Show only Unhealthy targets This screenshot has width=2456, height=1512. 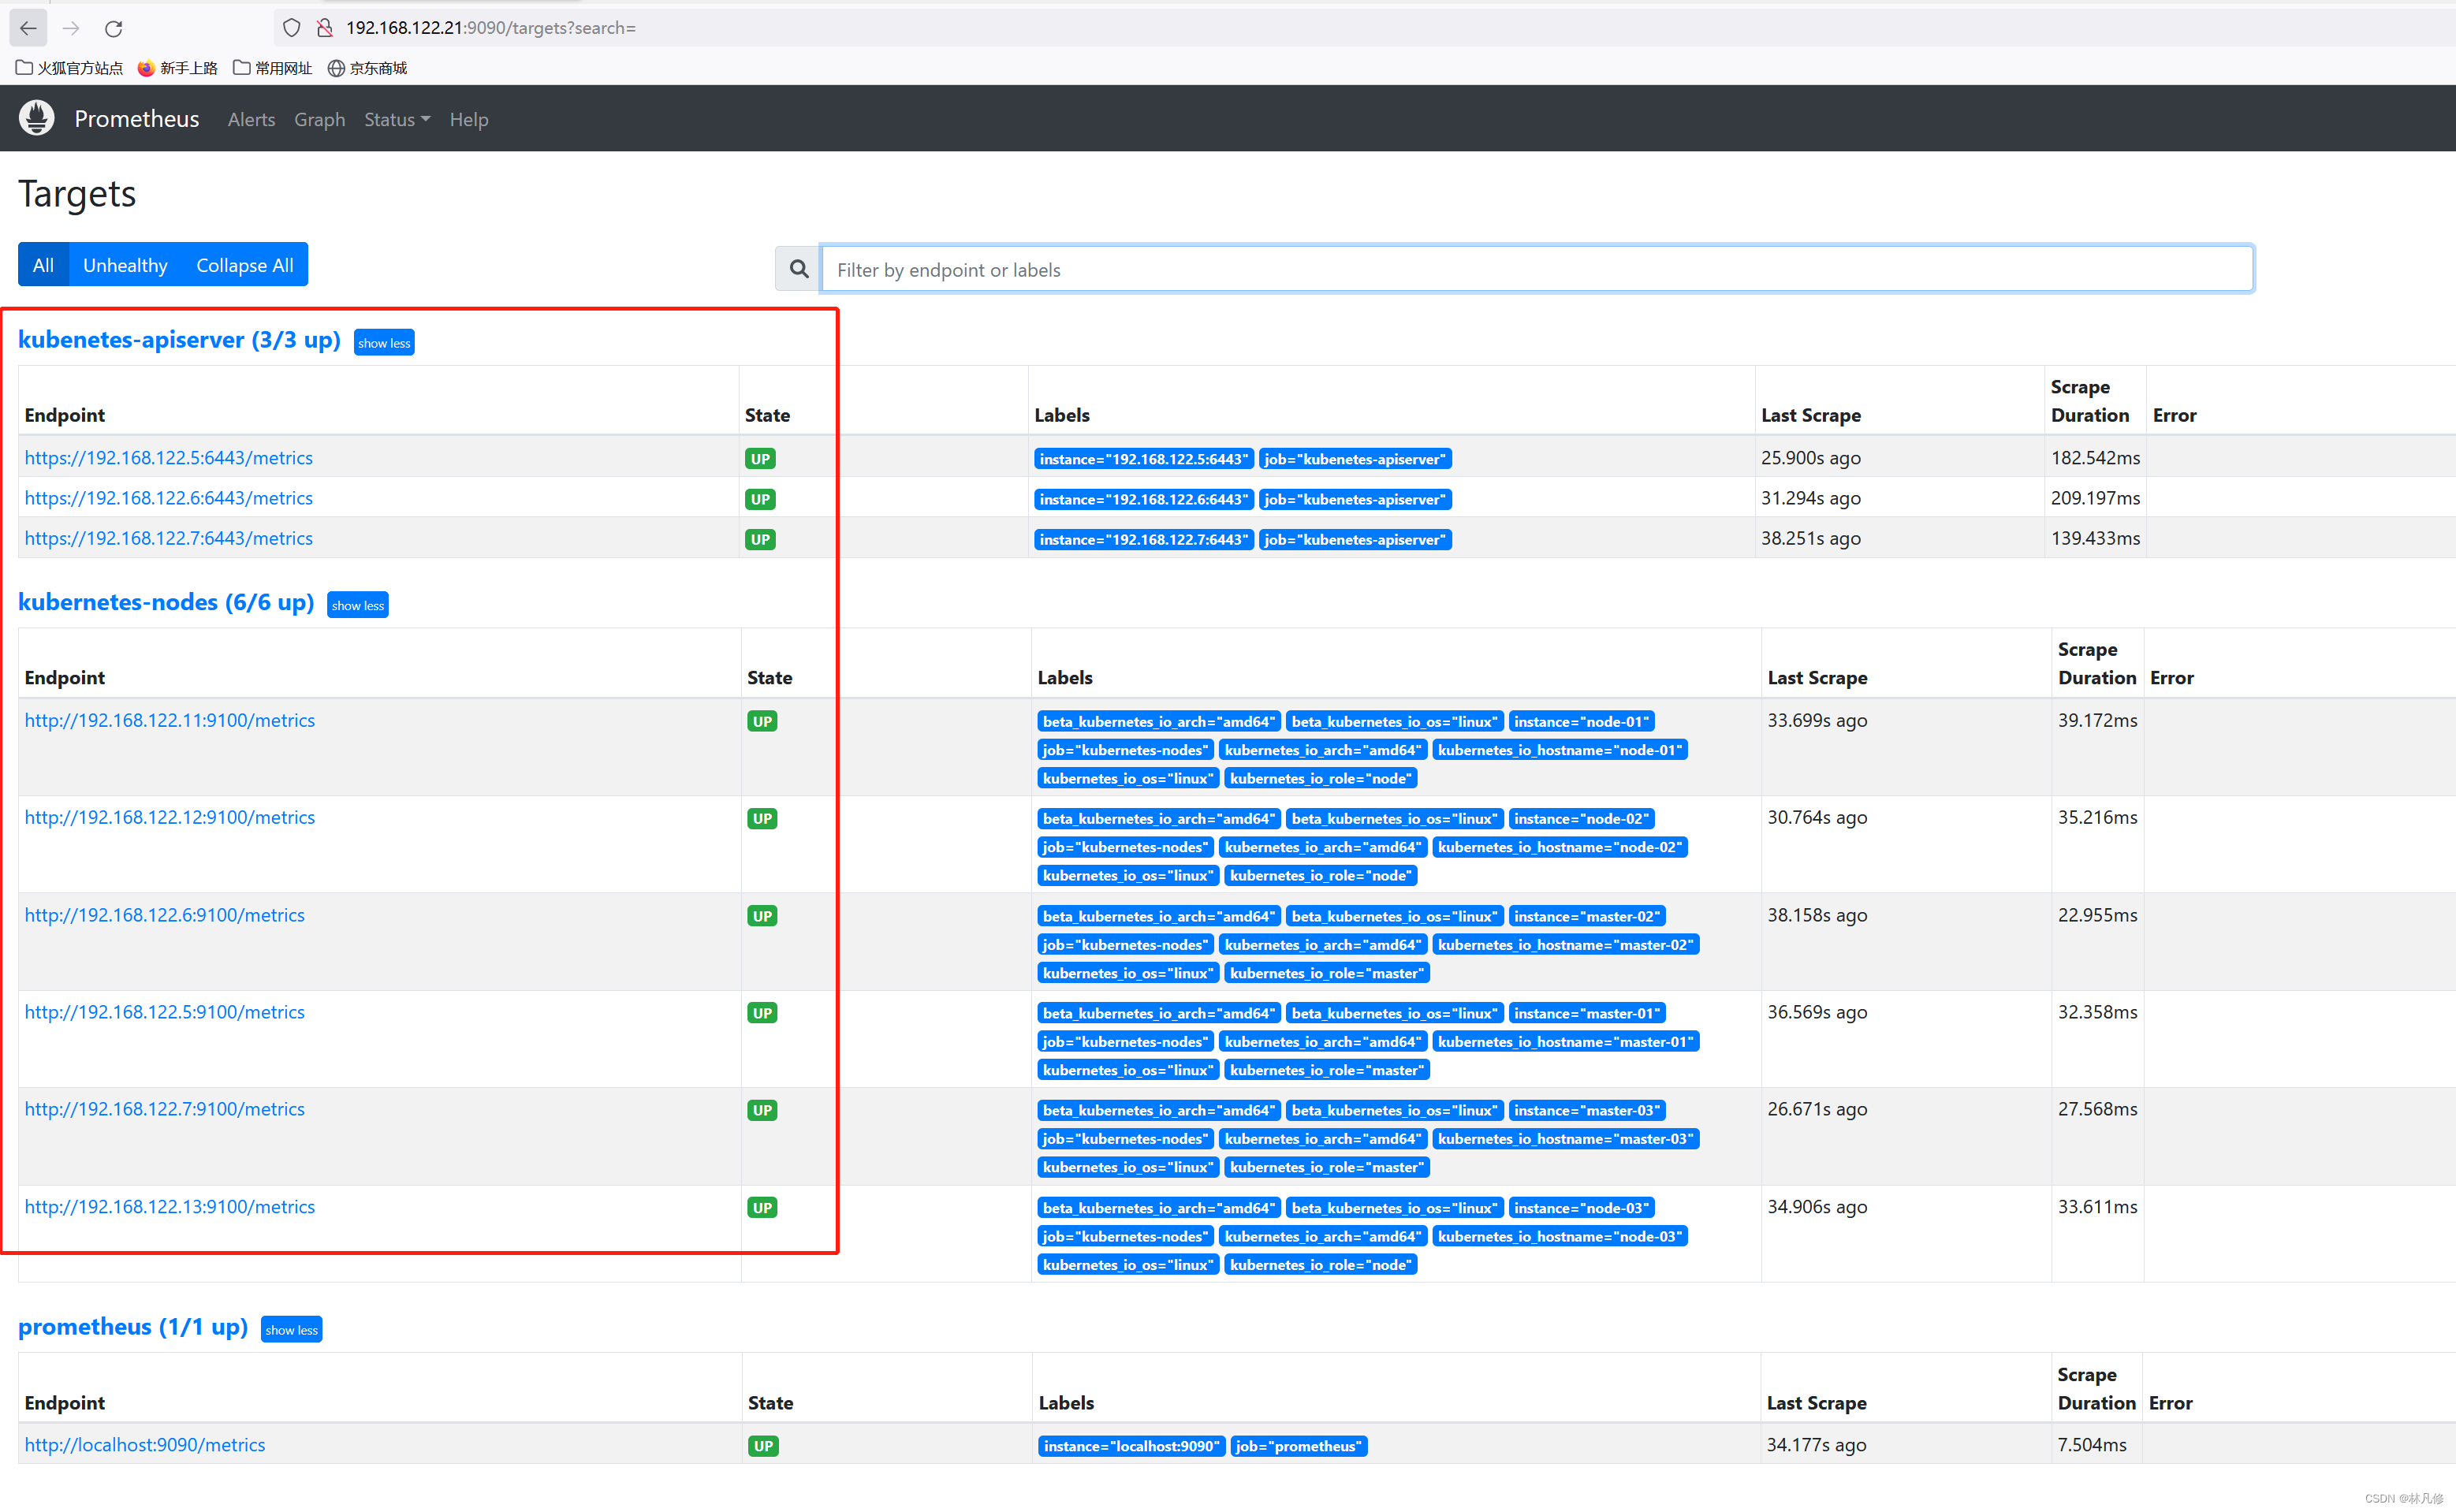pos(125,264)
